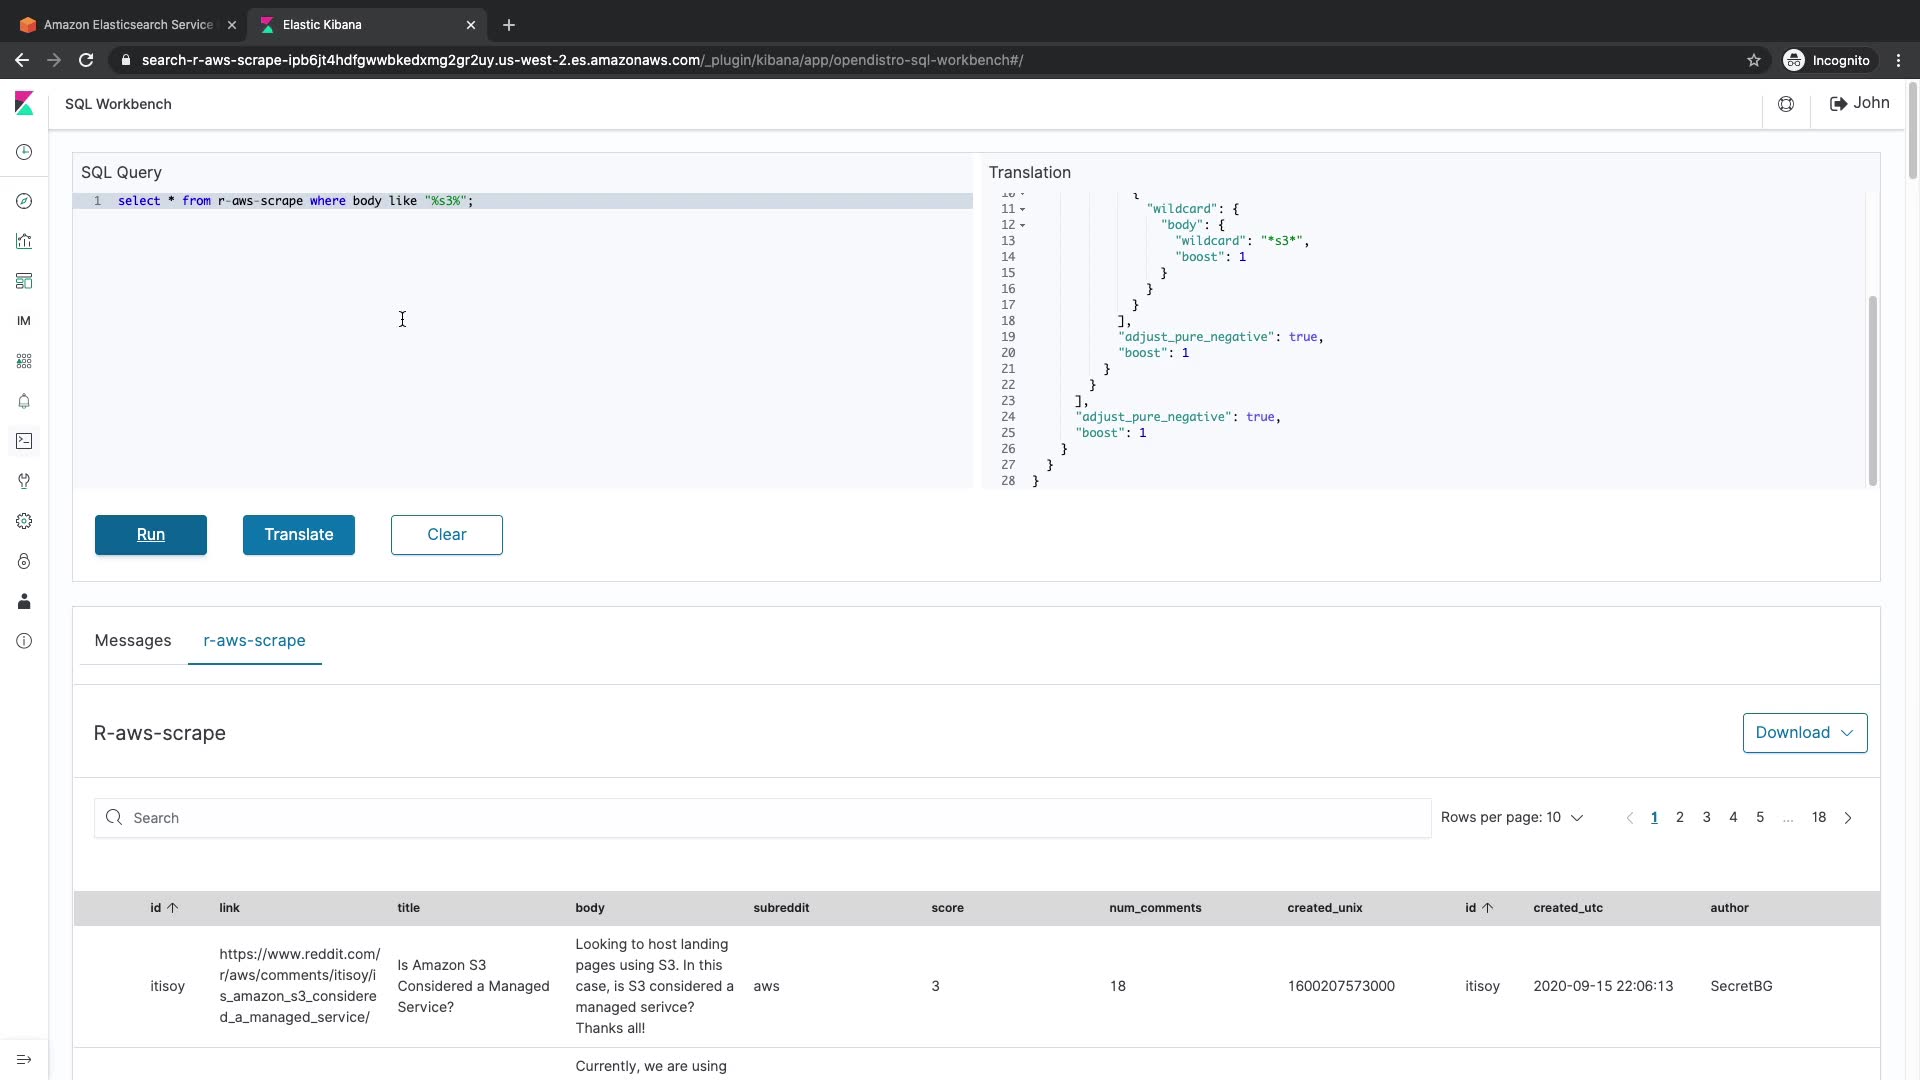
Task: Clear the SQL query editor
Action: coord(446,534)
